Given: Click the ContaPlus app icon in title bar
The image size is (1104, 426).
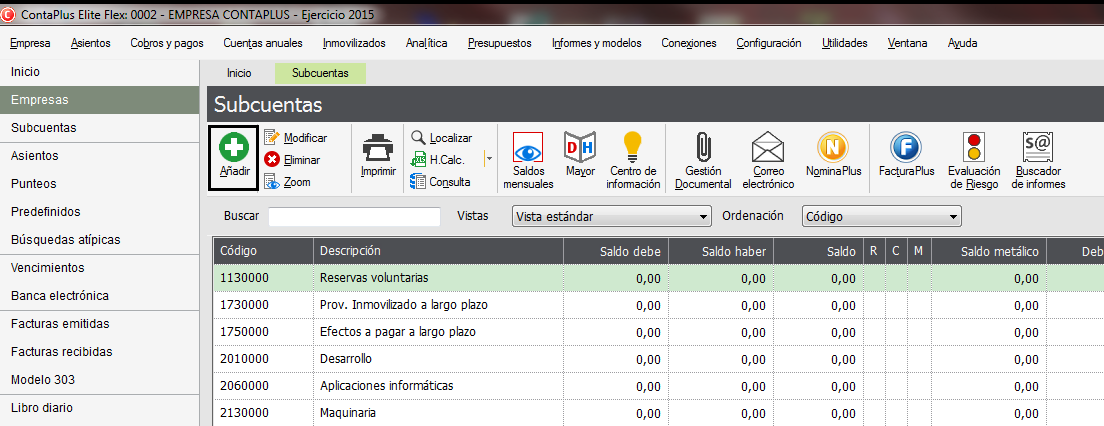Looking at the screenshot, I should (x=9, y=14).
